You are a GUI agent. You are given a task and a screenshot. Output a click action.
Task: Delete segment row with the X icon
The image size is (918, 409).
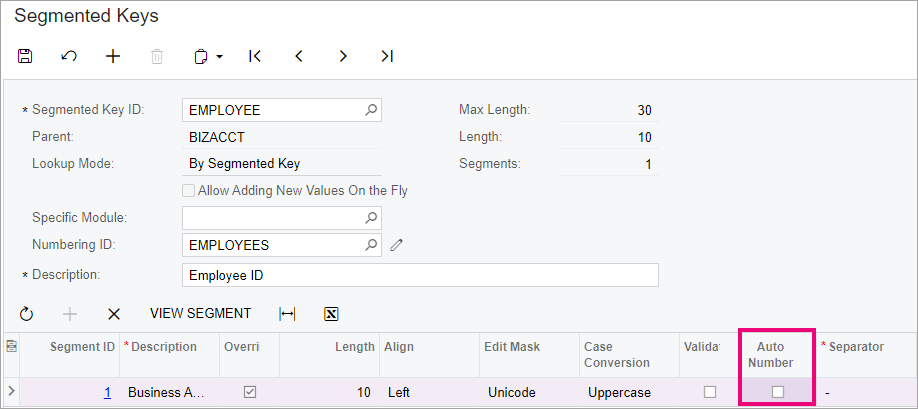114,314
